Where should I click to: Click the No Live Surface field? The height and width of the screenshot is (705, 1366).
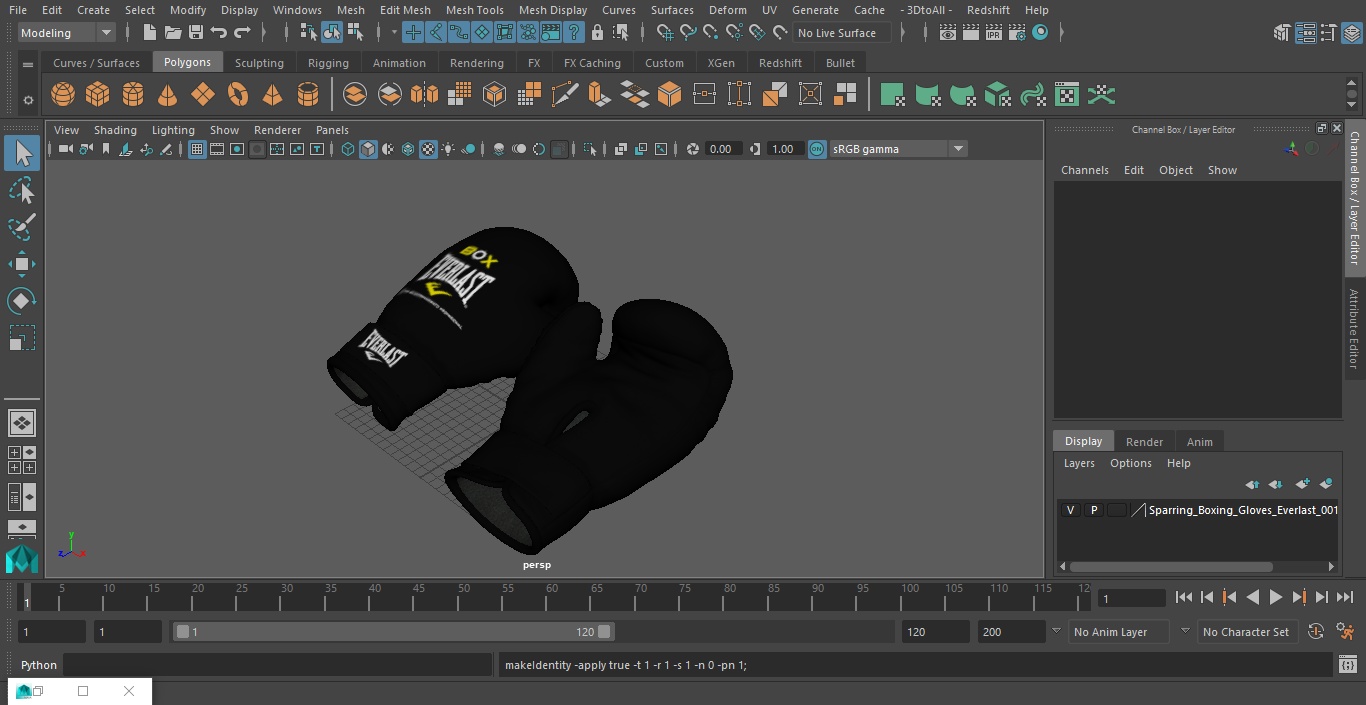[843, 33]
